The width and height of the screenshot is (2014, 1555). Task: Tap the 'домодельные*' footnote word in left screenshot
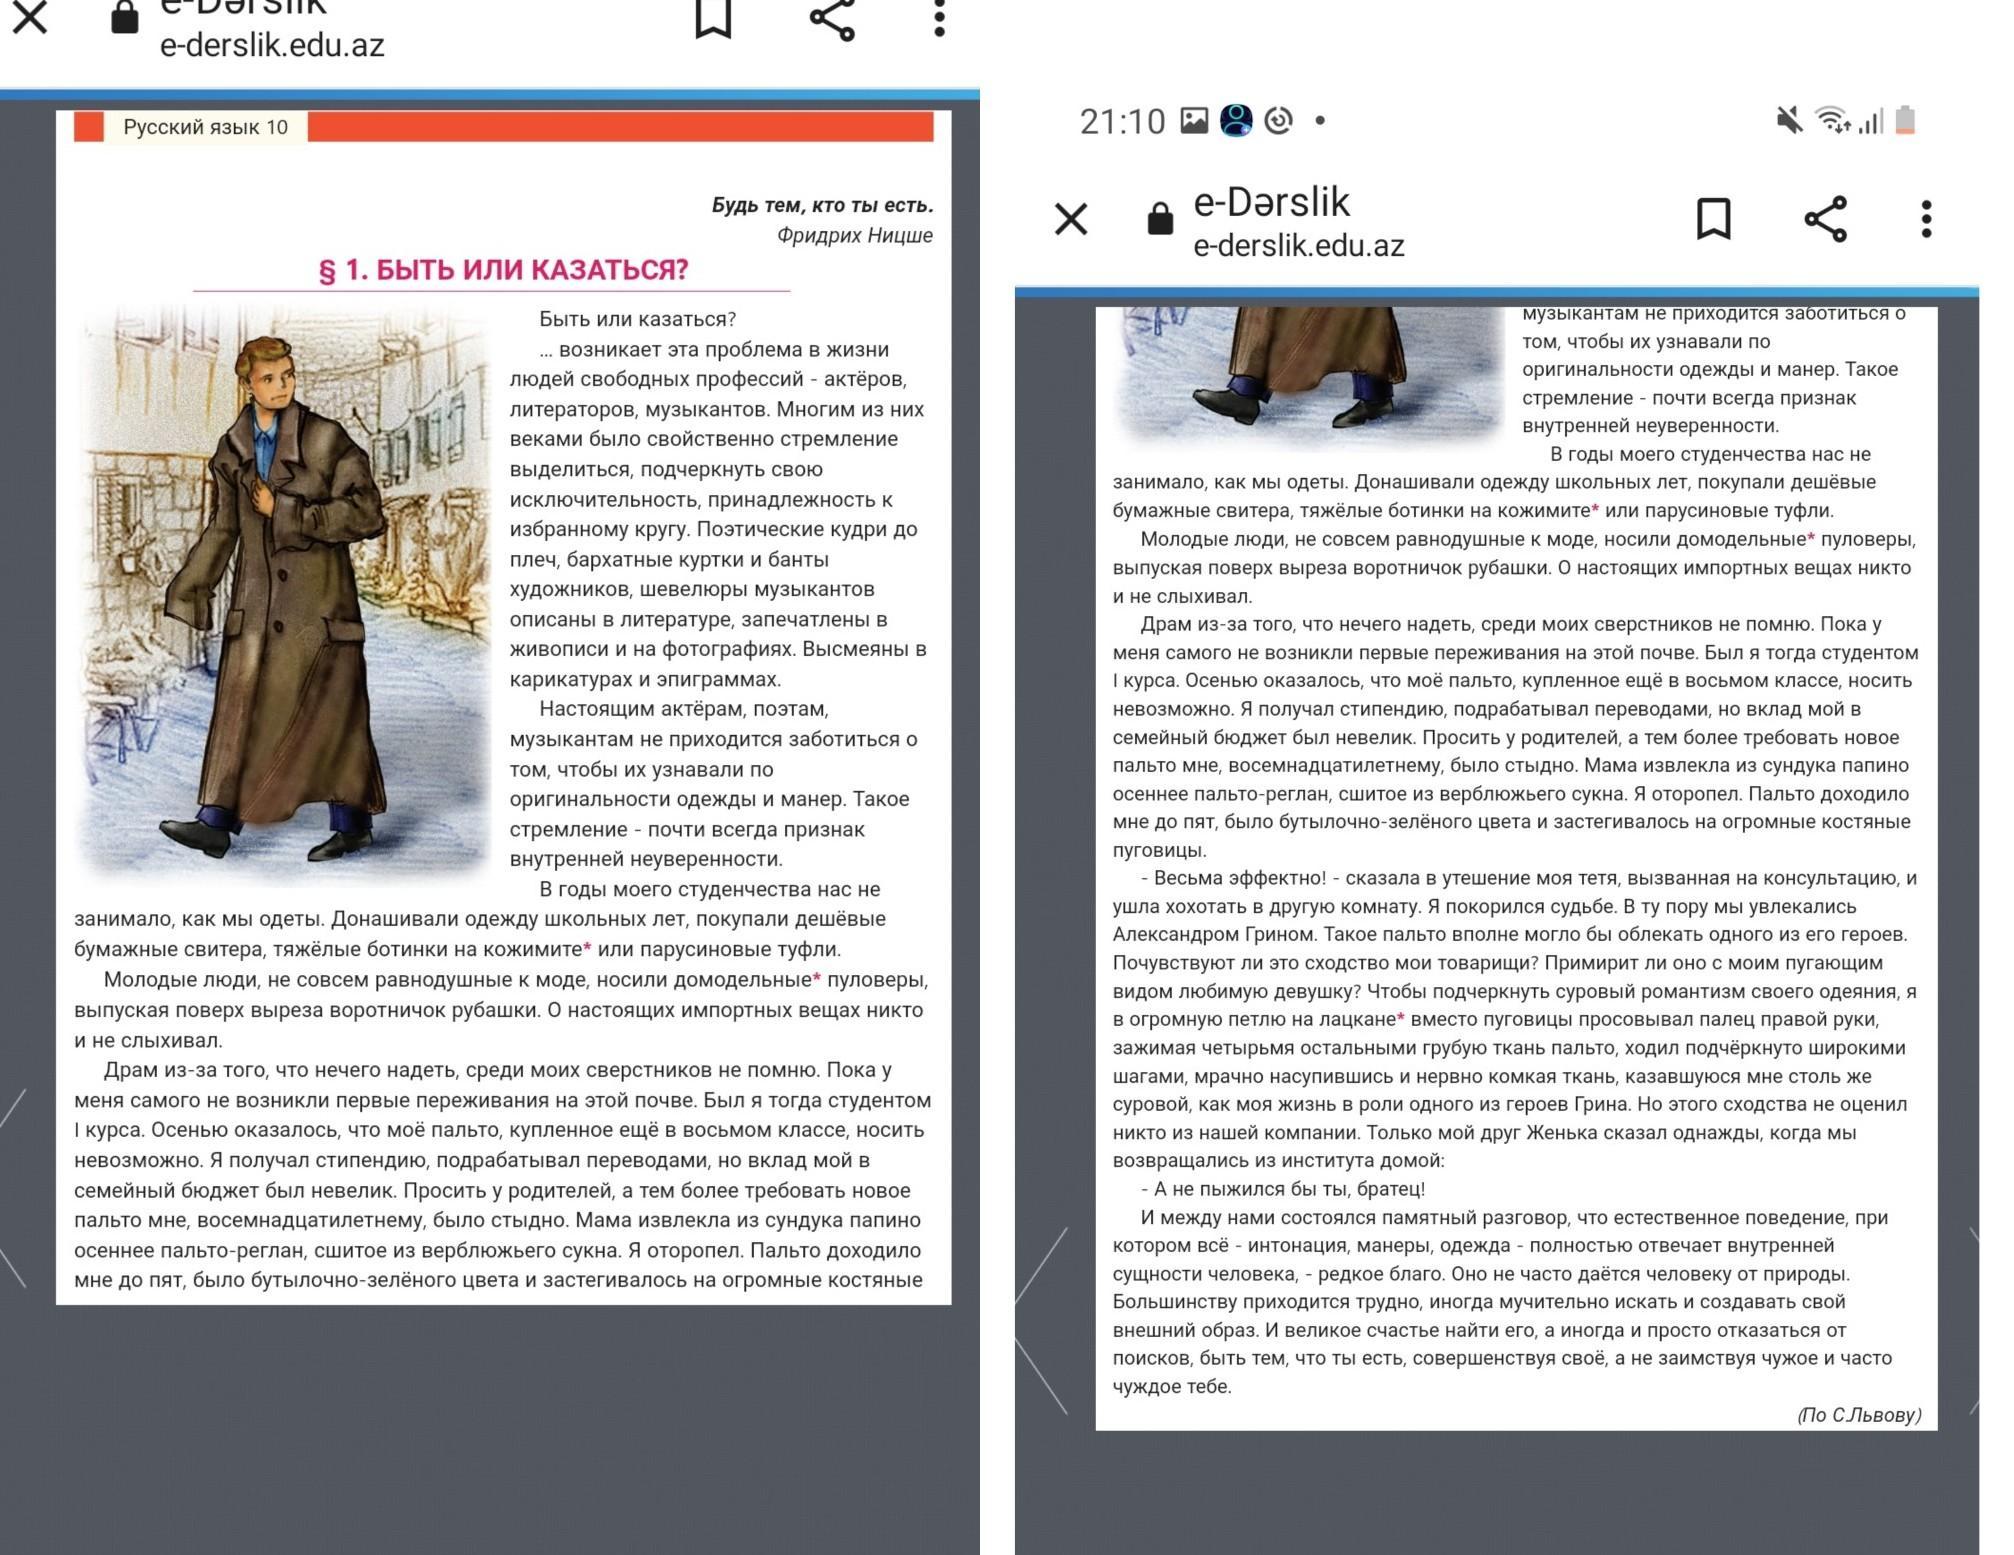click(x=748, y=980)
